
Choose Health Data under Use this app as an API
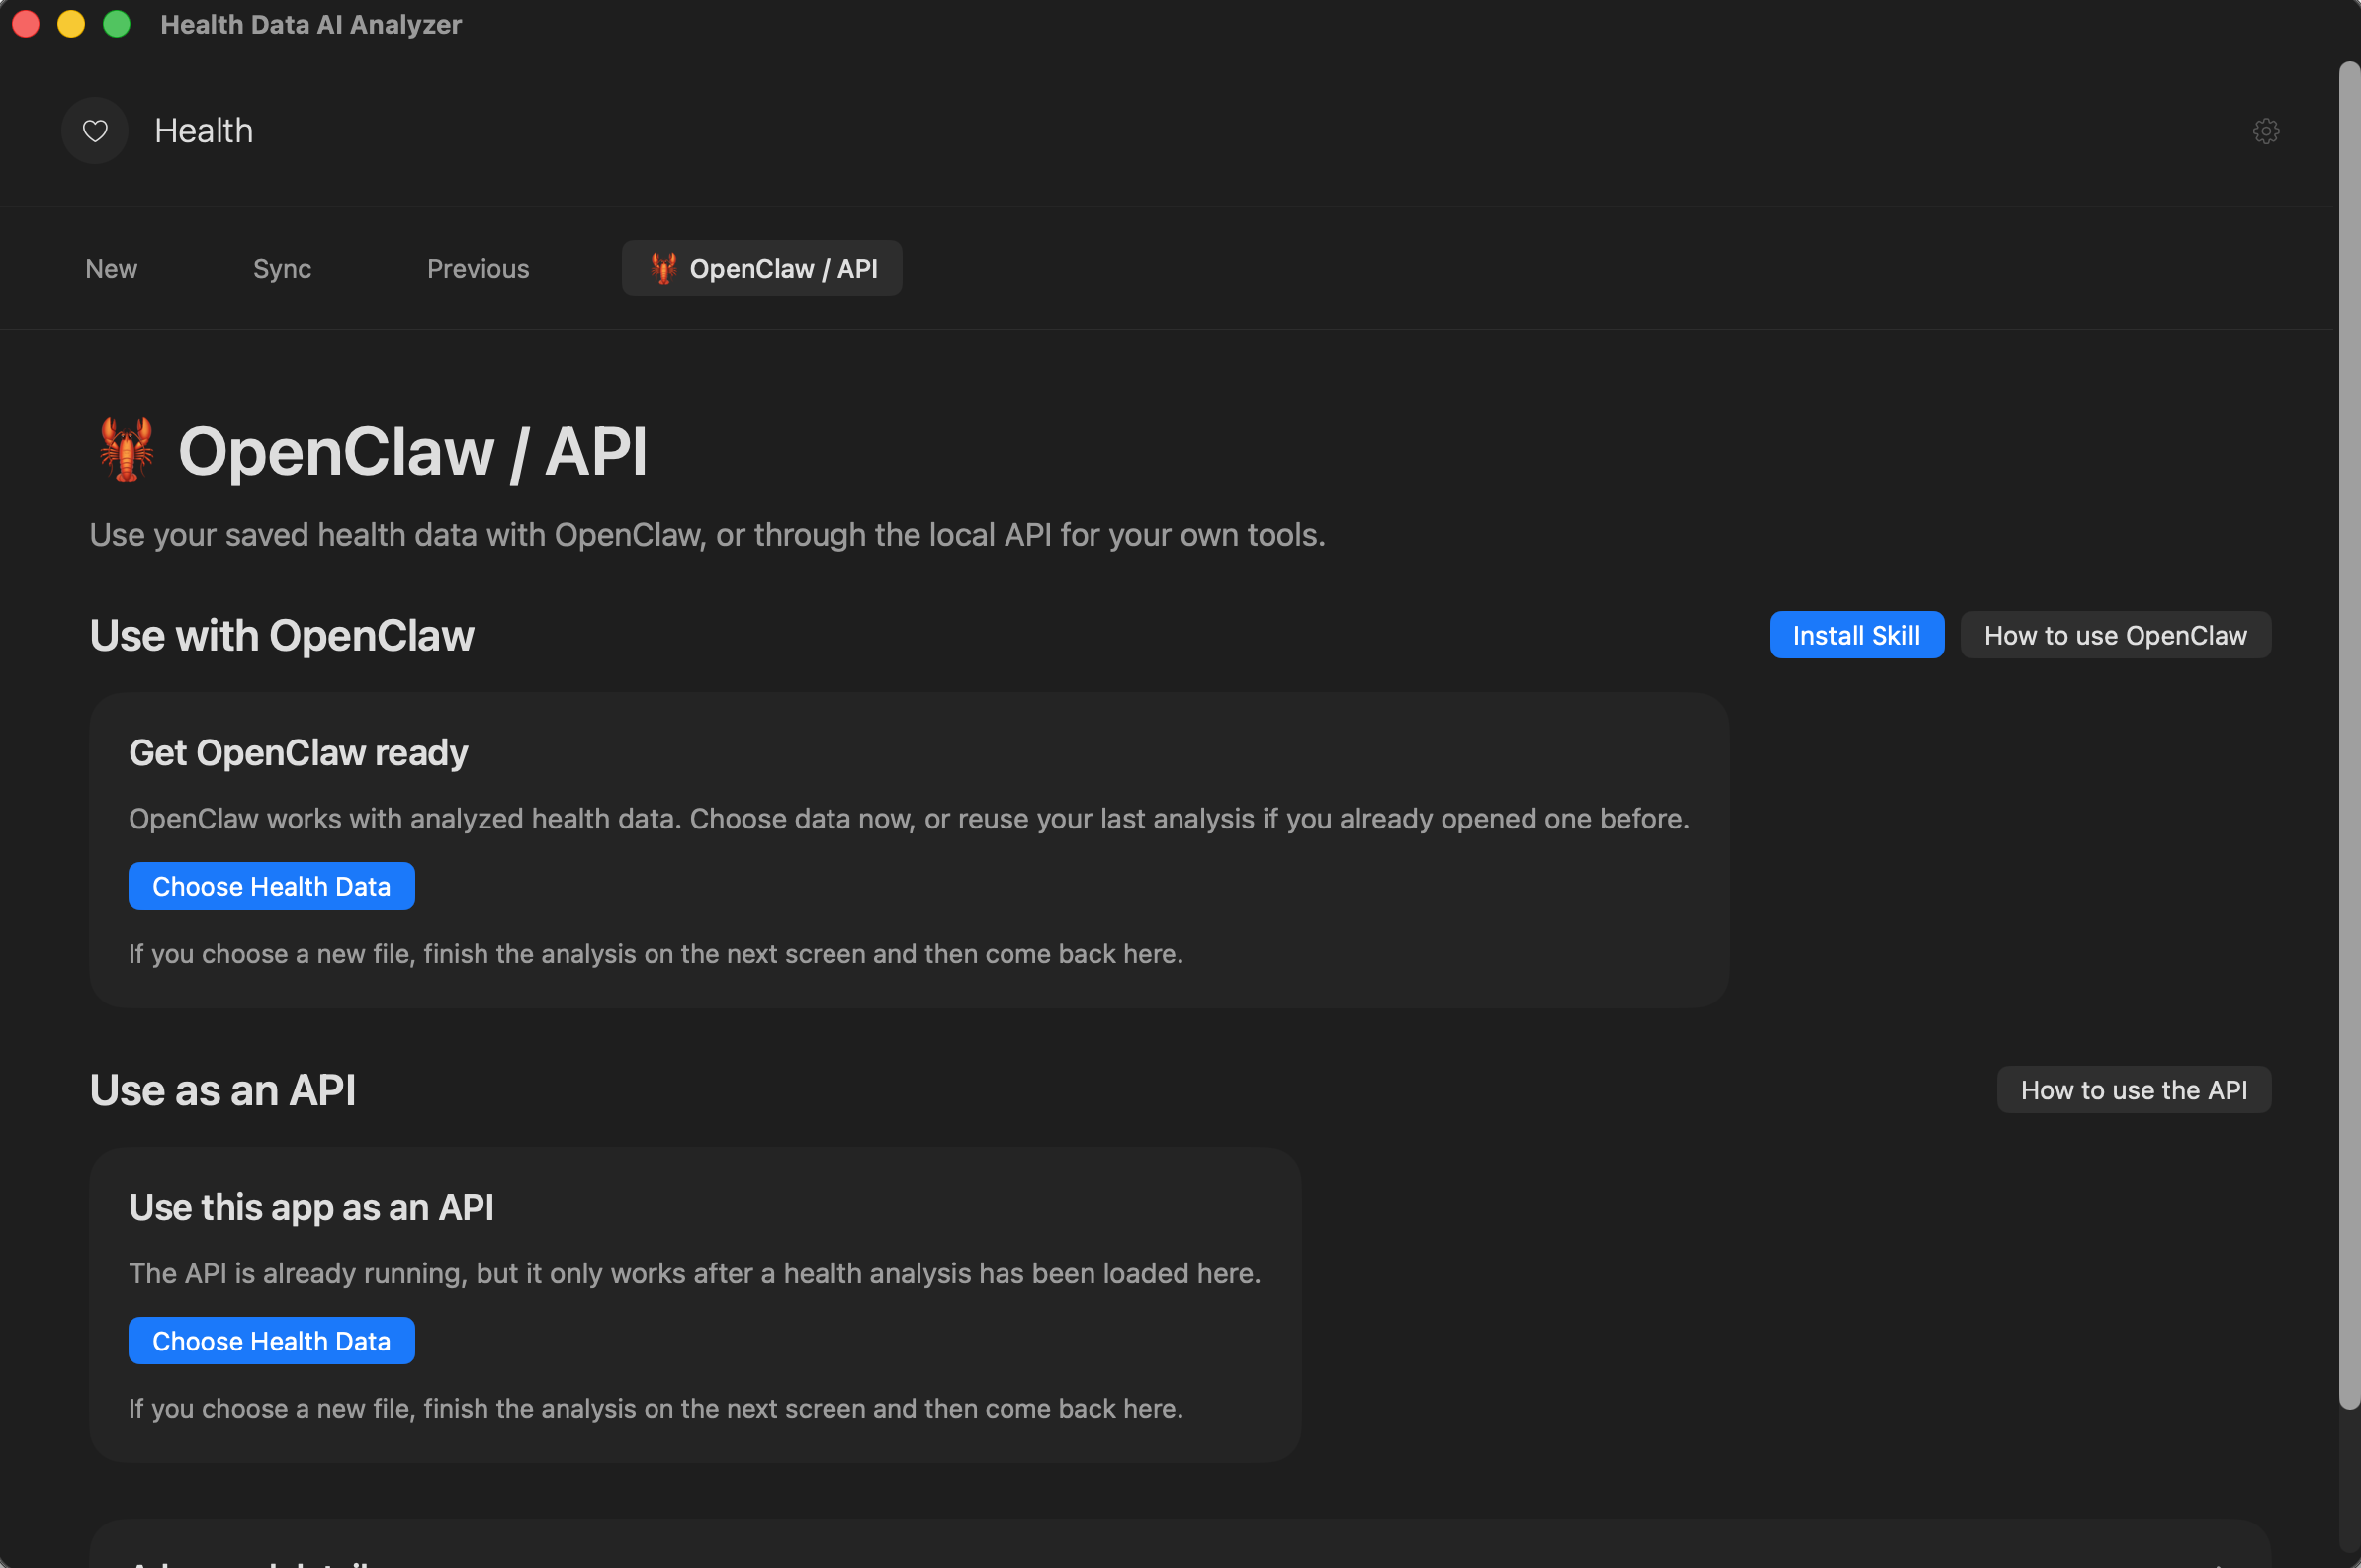point(272,1341)
